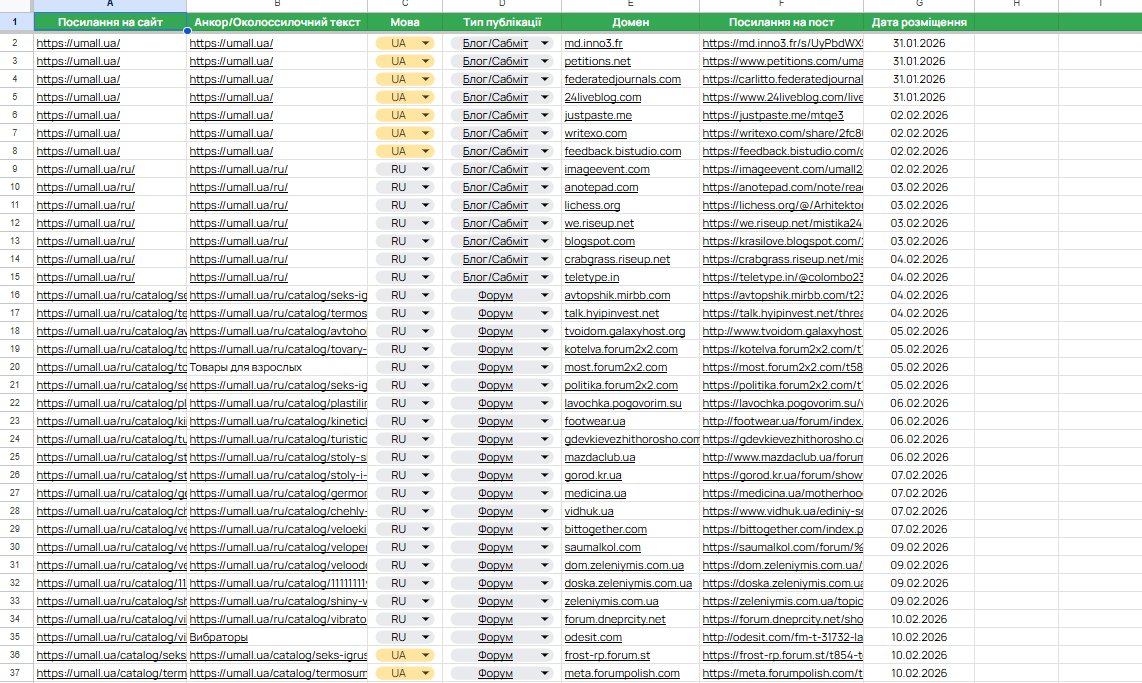This screenshot has width=1142, height=683.
Task: Select the Домен header cell
Action: [630, 22]
